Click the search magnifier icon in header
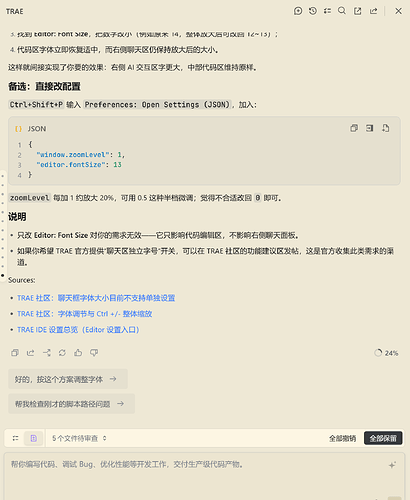 click(x=342, y=11)
